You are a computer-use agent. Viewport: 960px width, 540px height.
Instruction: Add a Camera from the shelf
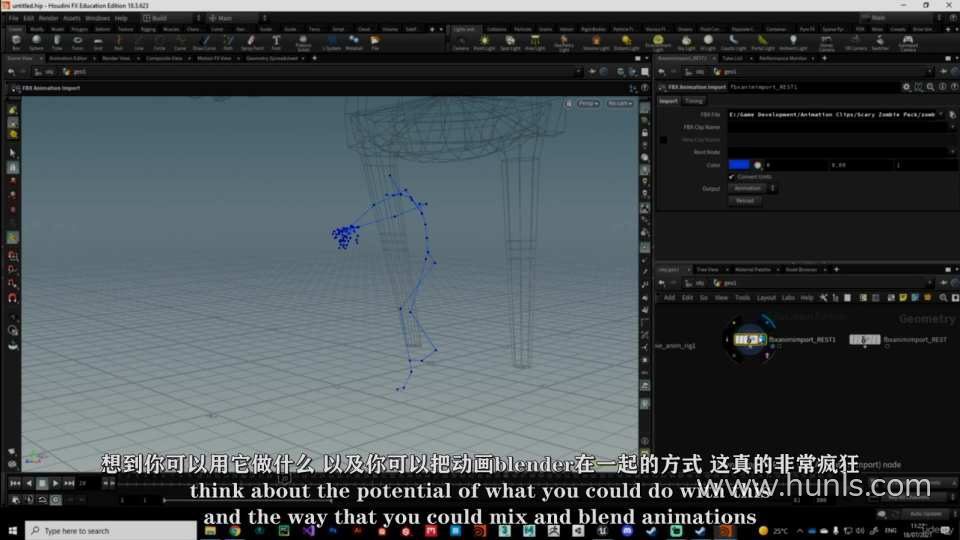coord(461,42)
